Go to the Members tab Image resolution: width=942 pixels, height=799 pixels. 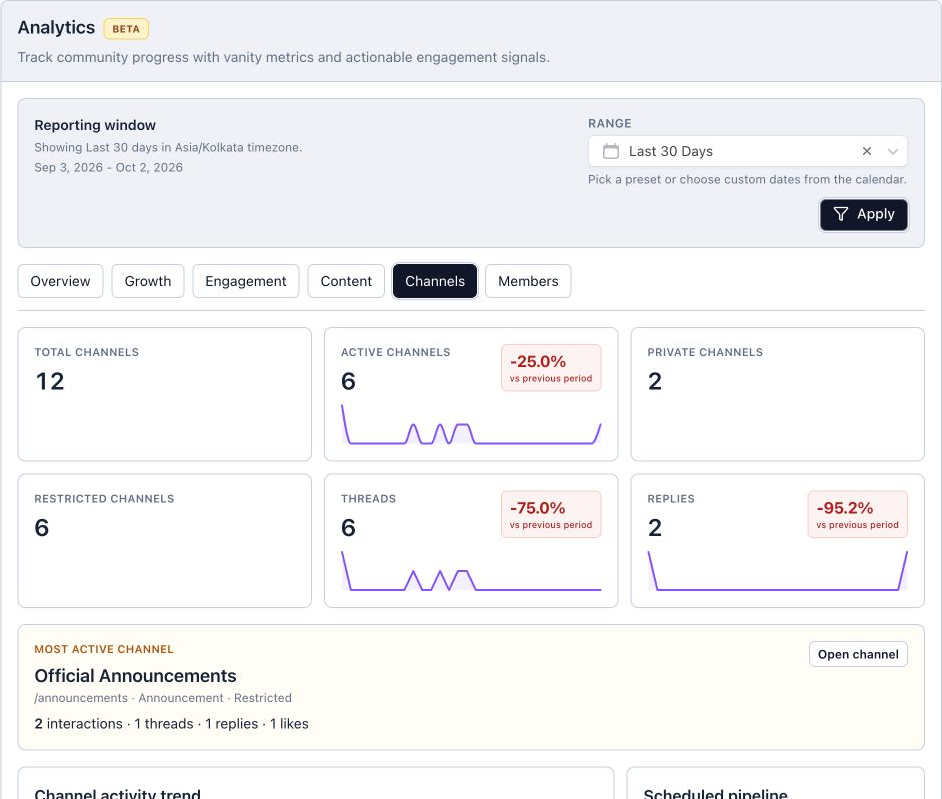(x=528, y=281)
